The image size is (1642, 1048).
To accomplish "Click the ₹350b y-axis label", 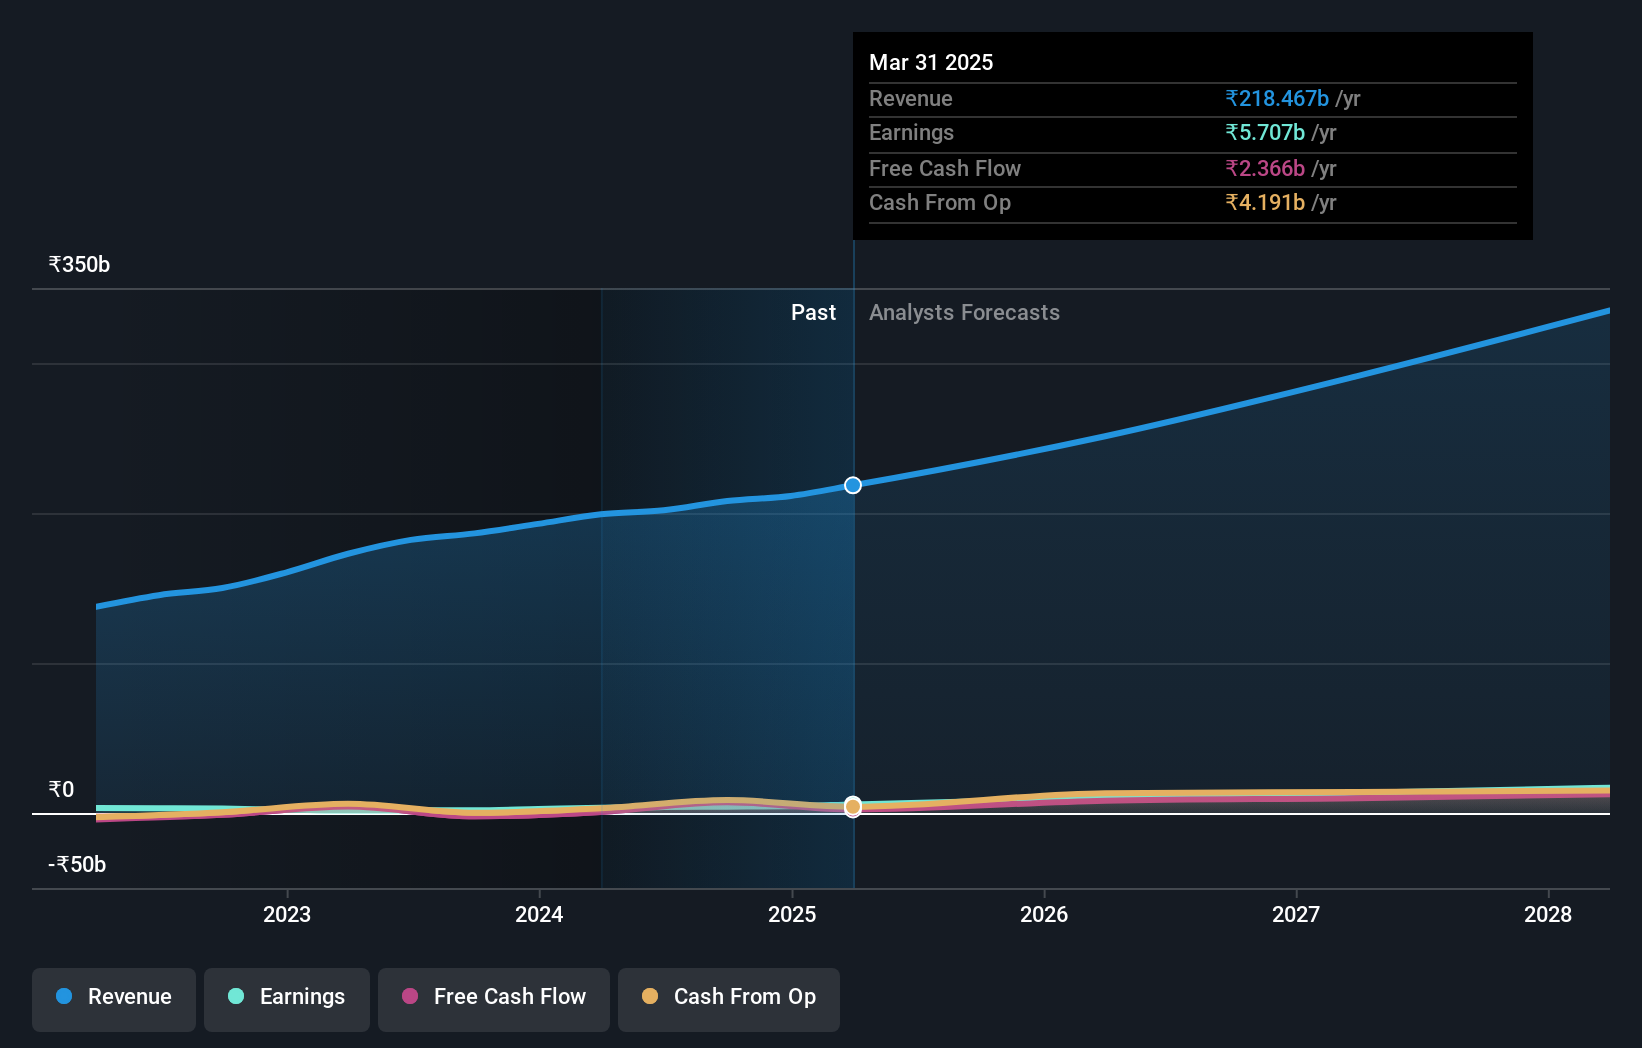I will pyautogui.click(x=79, y=264).
